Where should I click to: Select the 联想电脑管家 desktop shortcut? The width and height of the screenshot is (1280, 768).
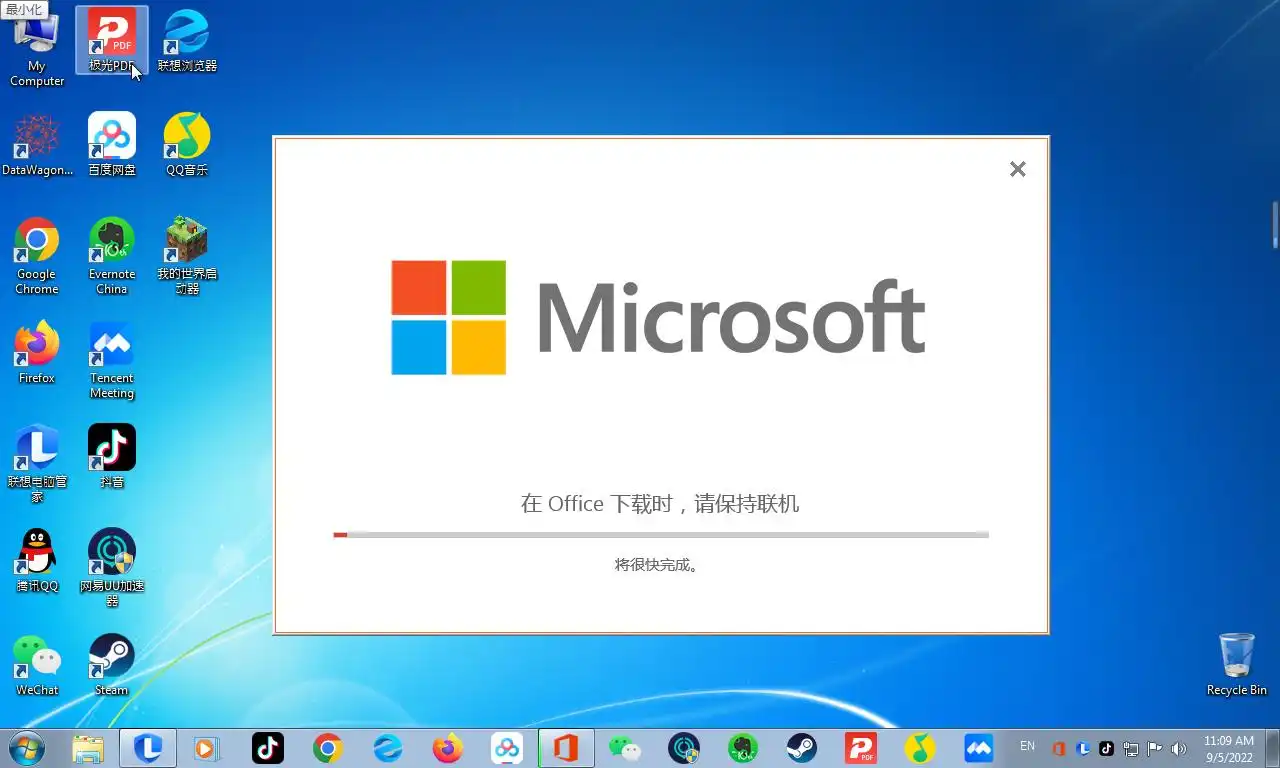[37, 464]
